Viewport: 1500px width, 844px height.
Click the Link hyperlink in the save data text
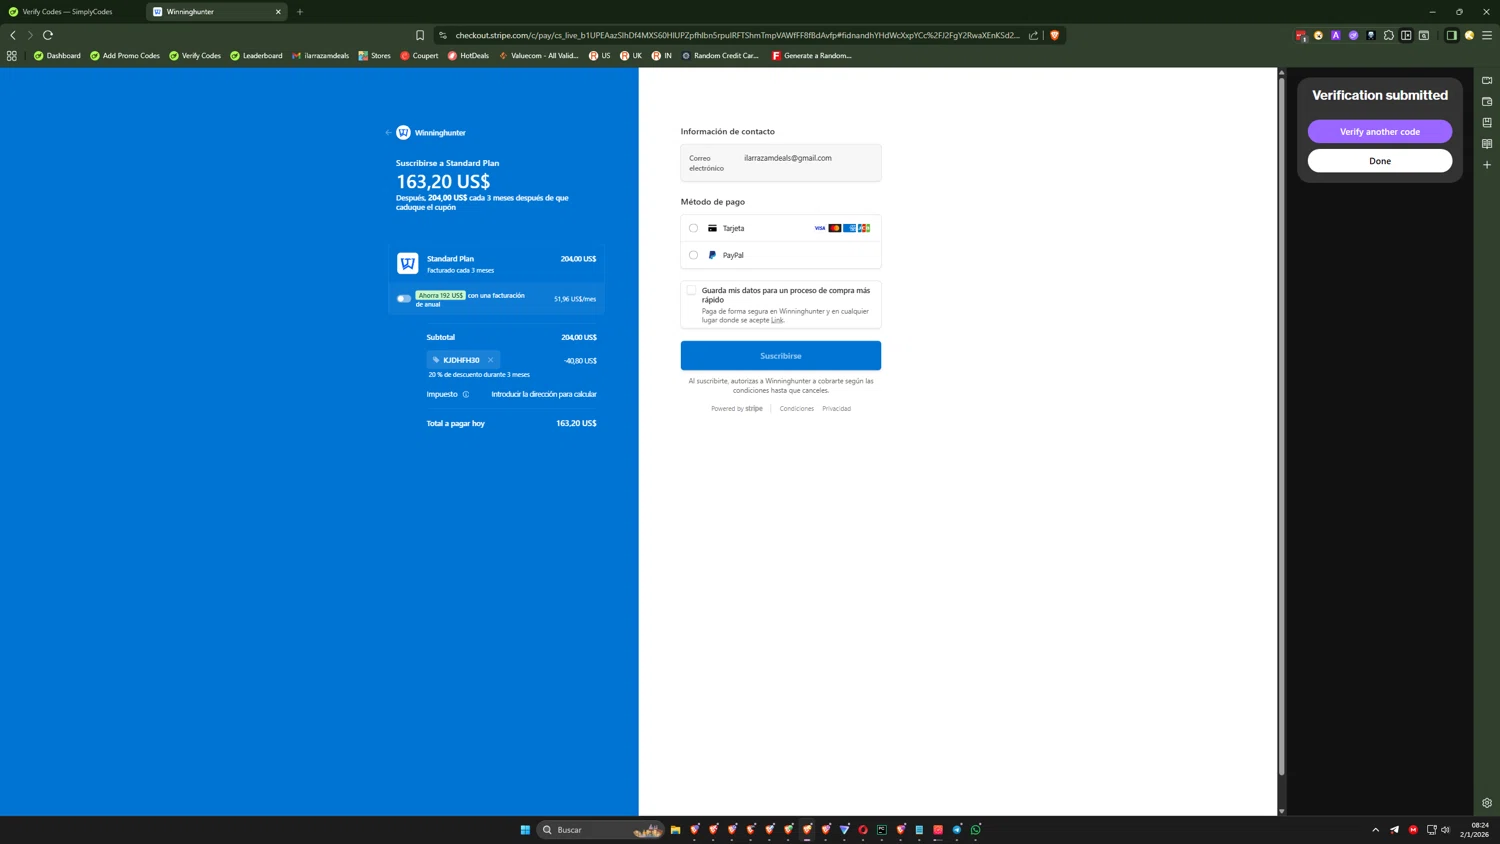click(777, 320)
